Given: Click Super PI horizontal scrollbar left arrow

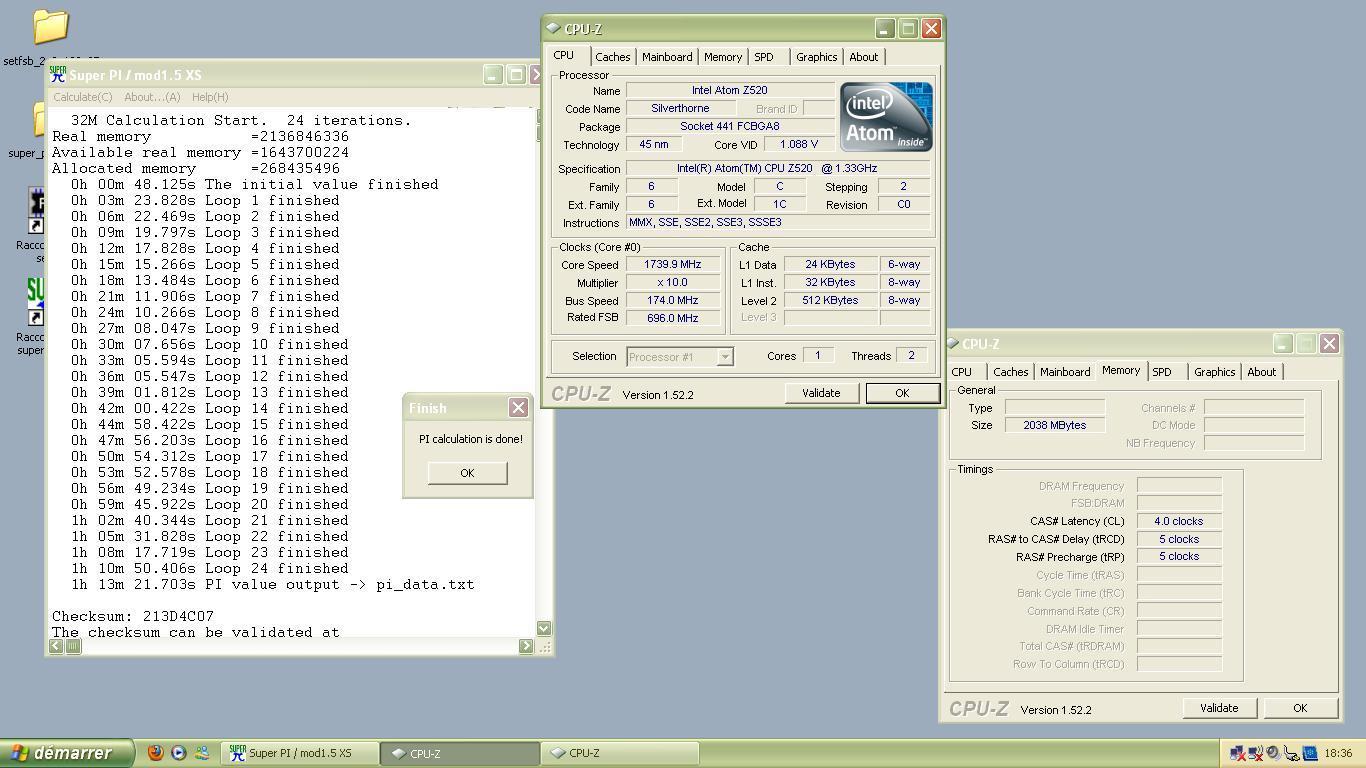Looking at the screenshot, I should pyautogui.click(x=57, y=646).
